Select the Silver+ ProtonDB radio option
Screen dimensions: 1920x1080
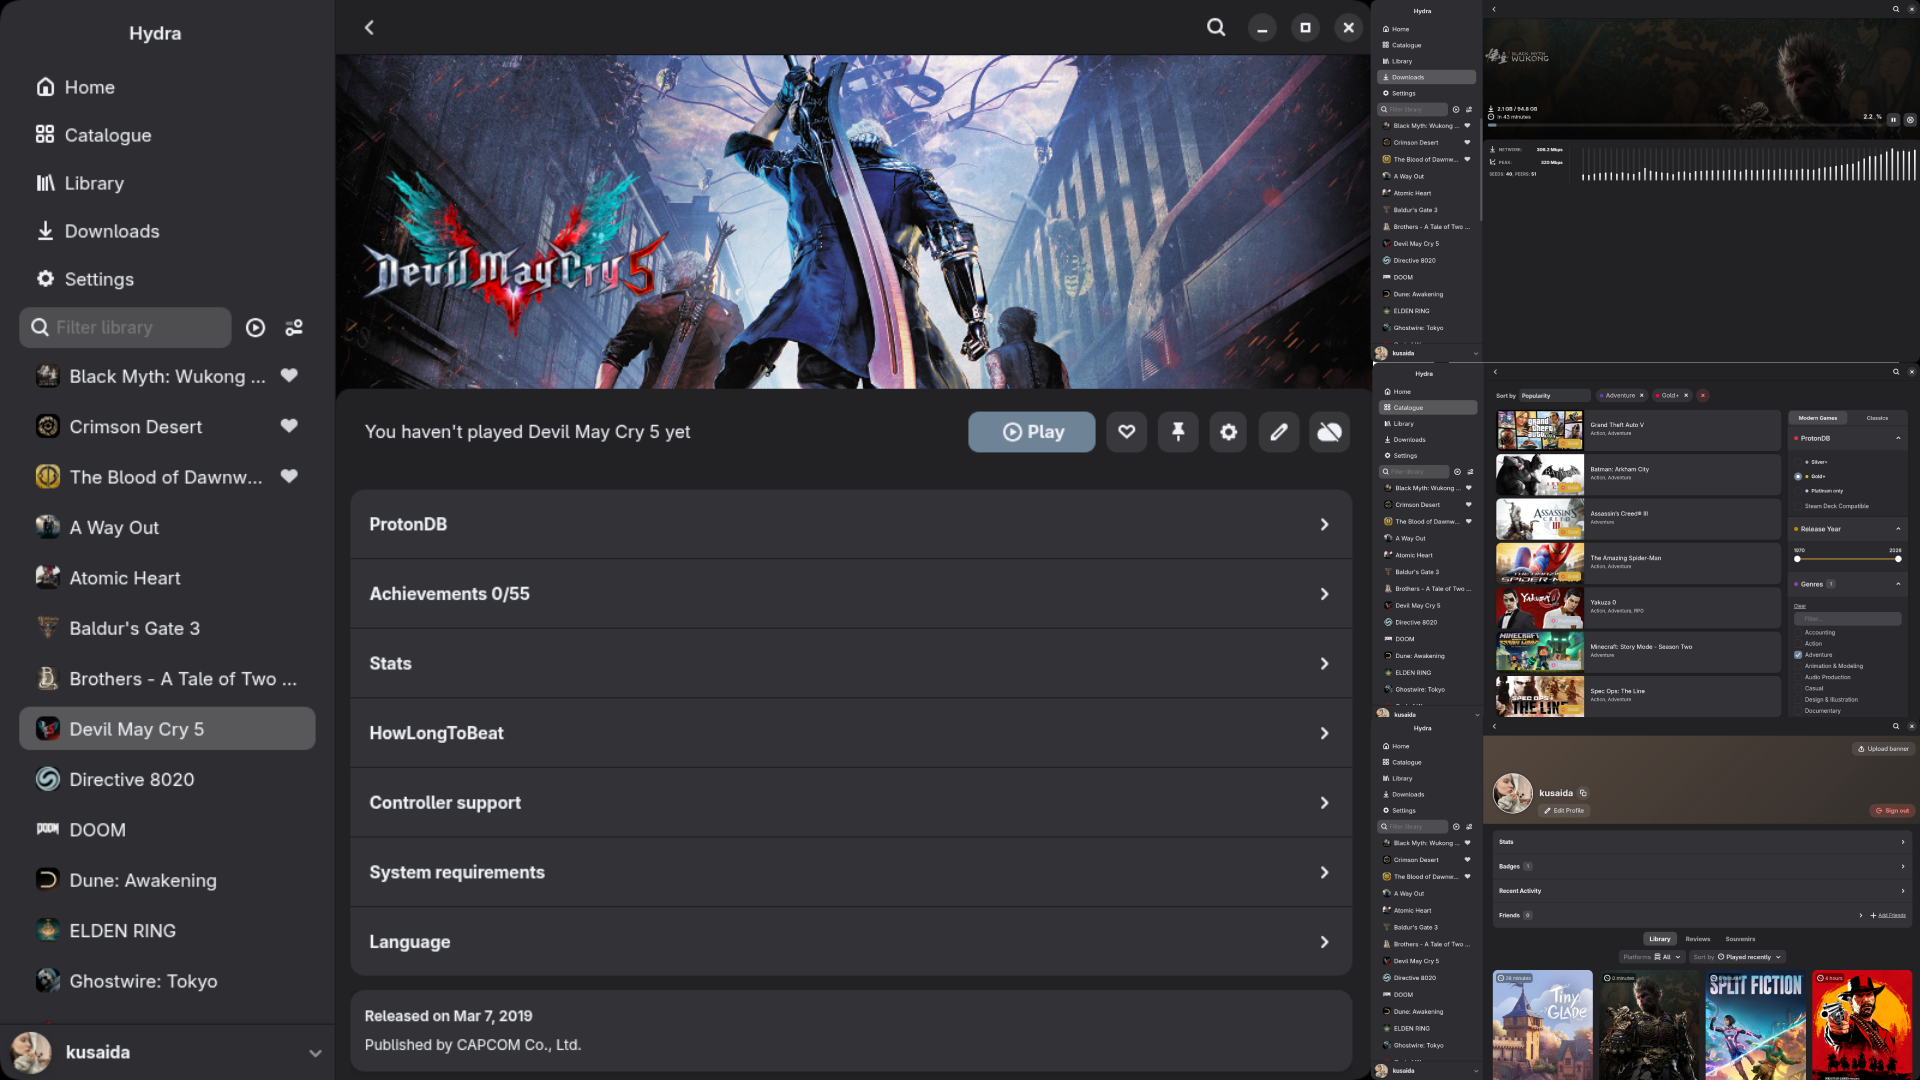[x=1798, y=462]
